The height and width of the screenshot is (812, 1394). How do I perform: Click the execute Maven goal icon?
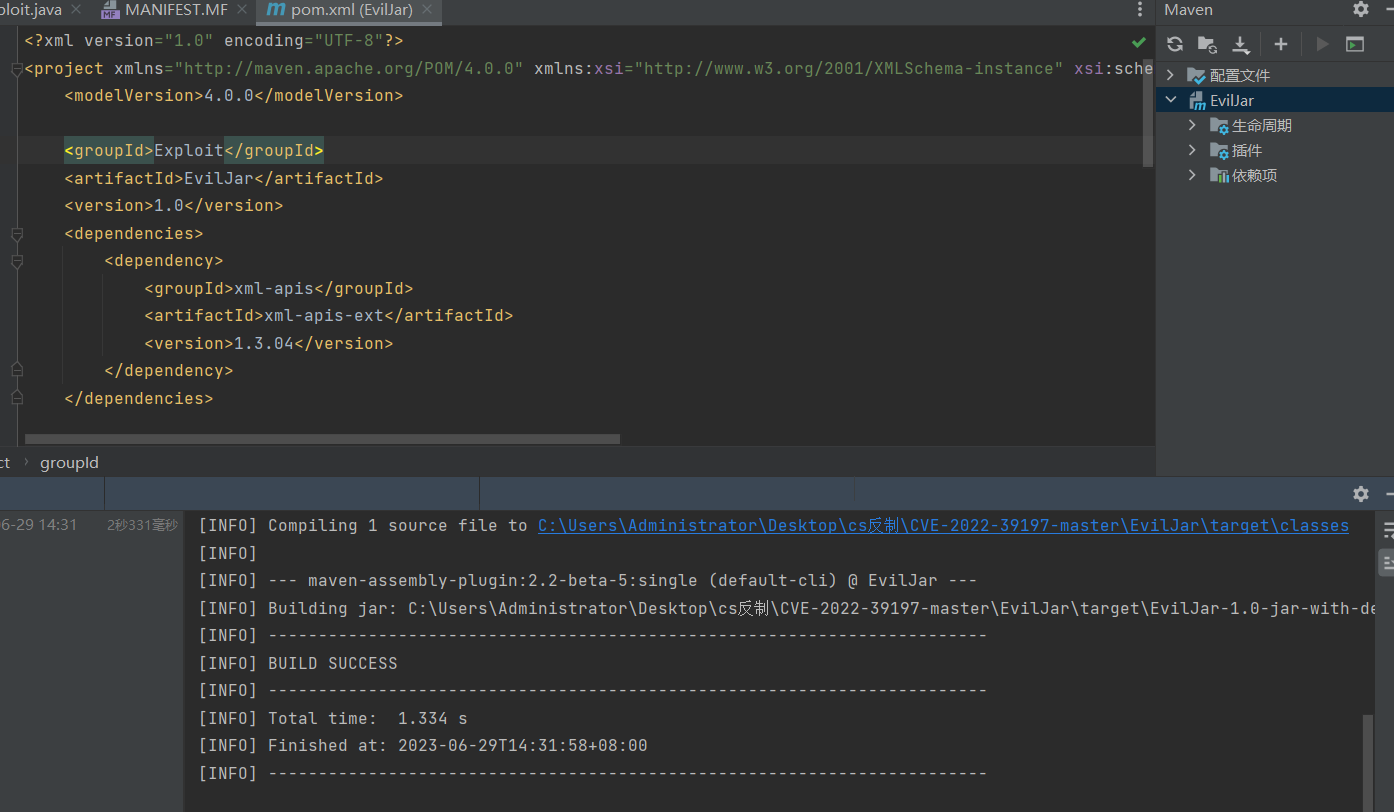click(x=1355, y=44)
